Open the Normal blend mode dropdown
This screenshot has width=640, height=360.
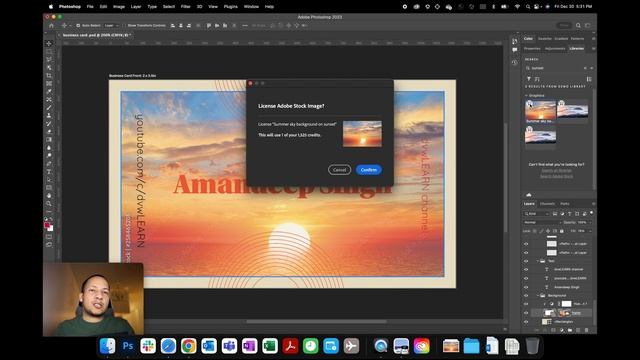[542, 222]
